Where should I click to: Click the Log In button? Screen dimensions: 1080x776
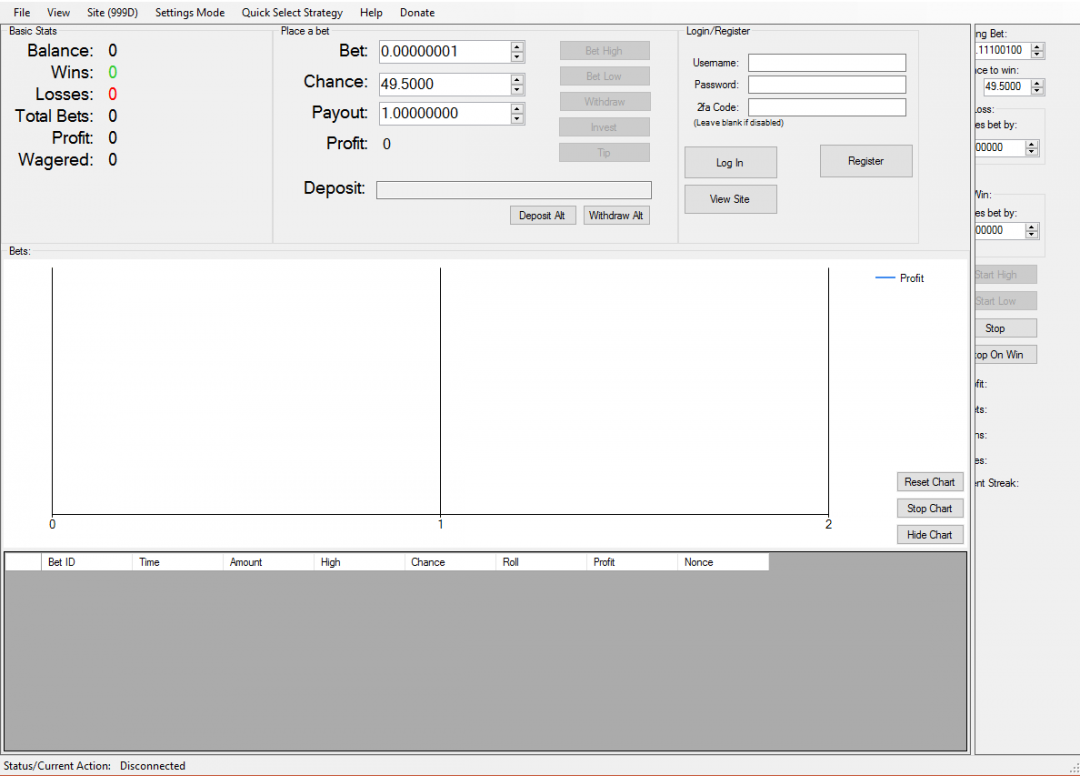pyautogui.click(x=730, y=163)
